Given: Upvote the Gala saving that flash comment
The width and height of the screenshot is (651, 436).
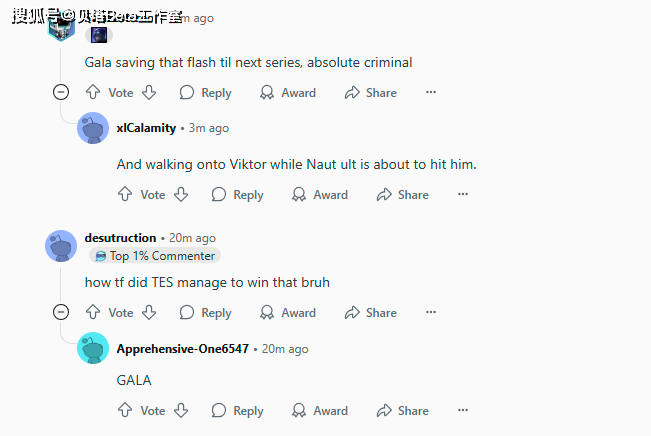Looking at the screenshot, I should pyautogui.click(x=93, y=92).
